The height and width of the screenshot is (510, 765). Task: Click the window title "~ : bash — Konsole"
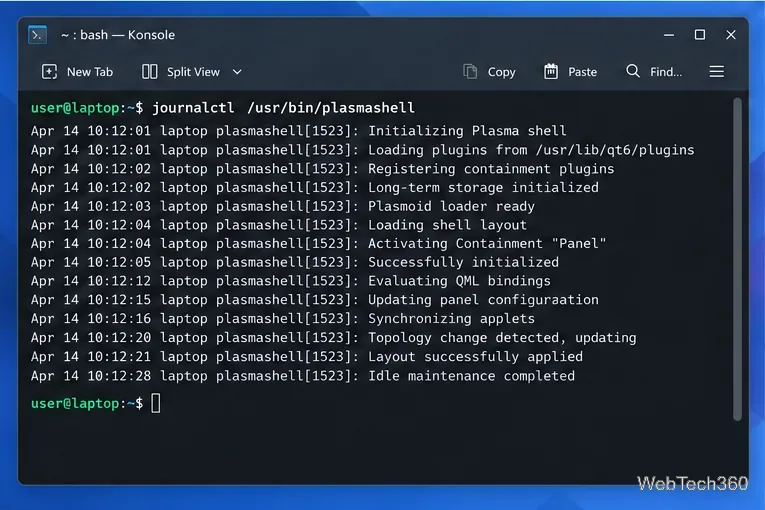pyautogui.click(x=118, y=35)
